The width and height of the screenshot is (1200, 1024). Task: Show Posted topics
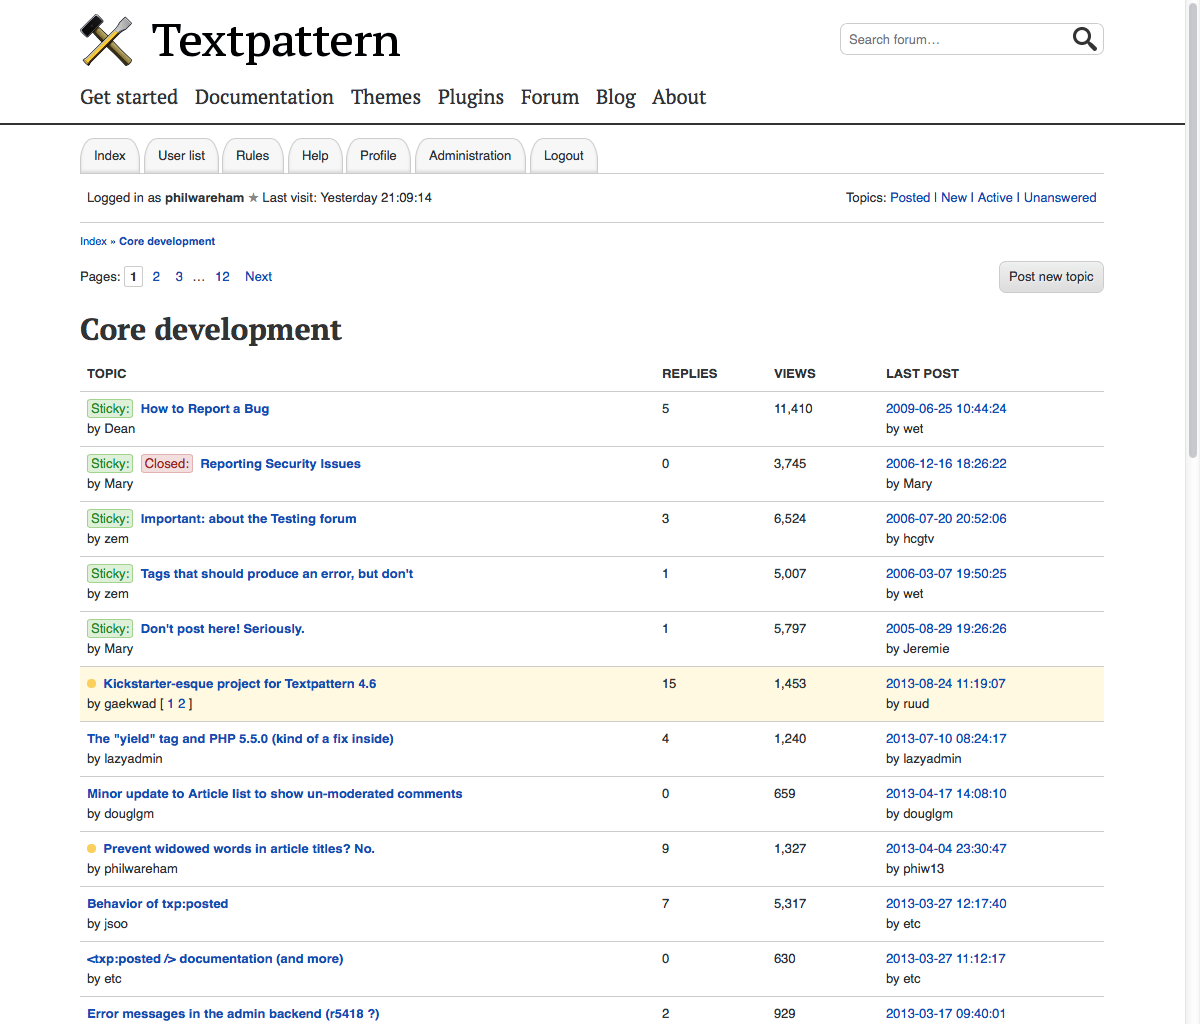[910, 198]
